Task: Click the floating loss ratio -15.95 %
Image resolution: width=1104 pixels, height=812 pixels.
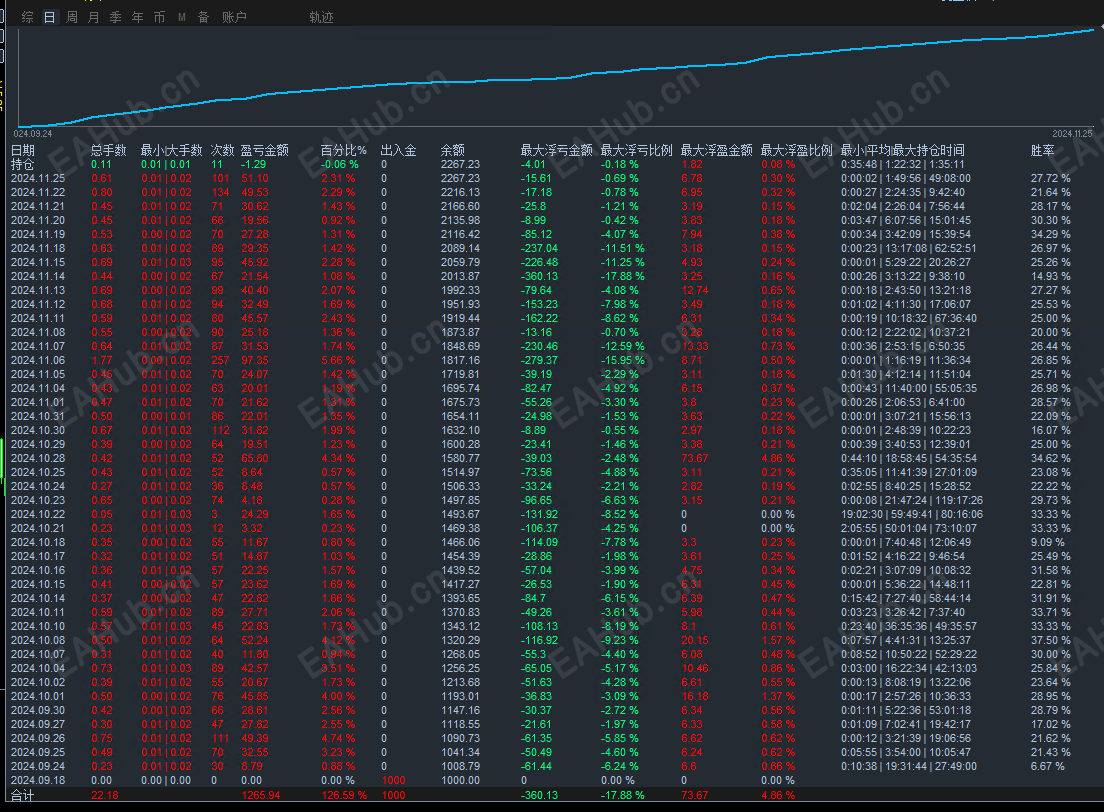Action: click(x=622, y=360)
